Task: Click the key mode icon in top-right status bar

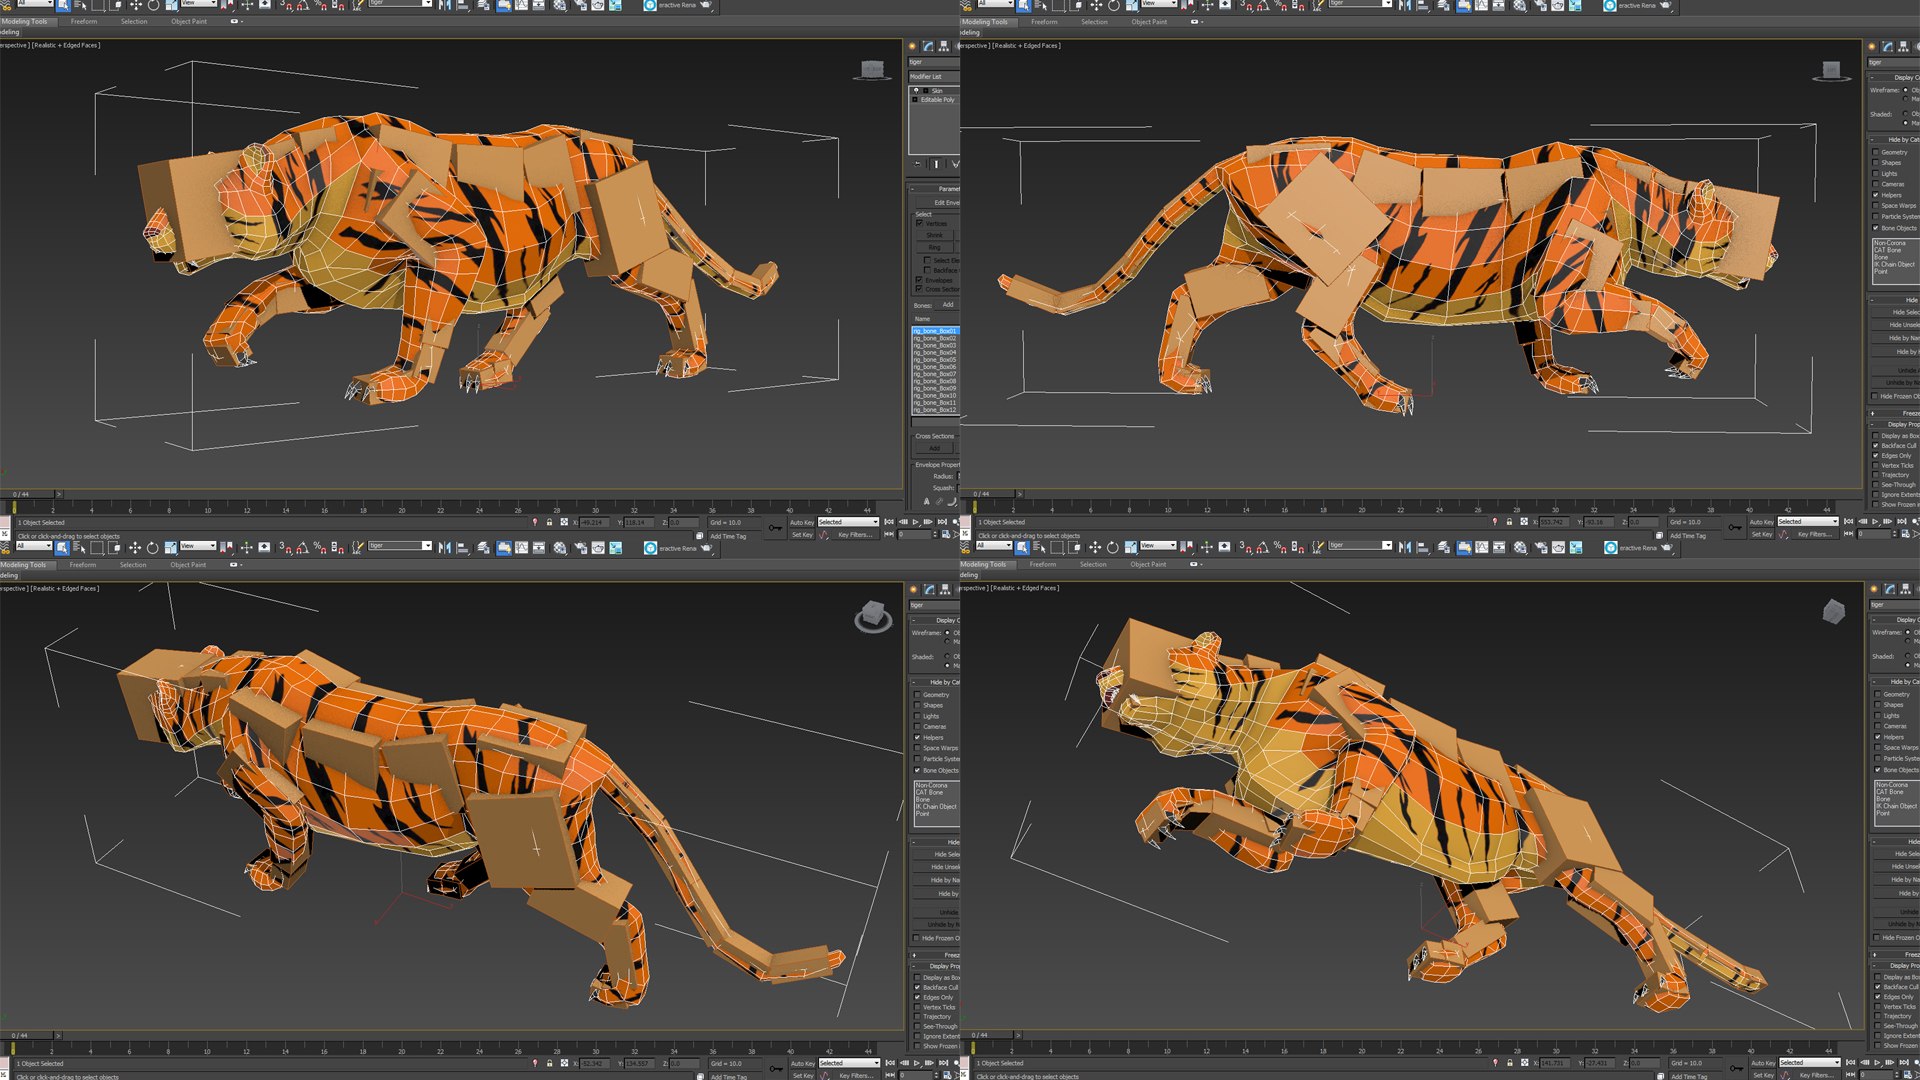Action: (x=1735, y=527)
